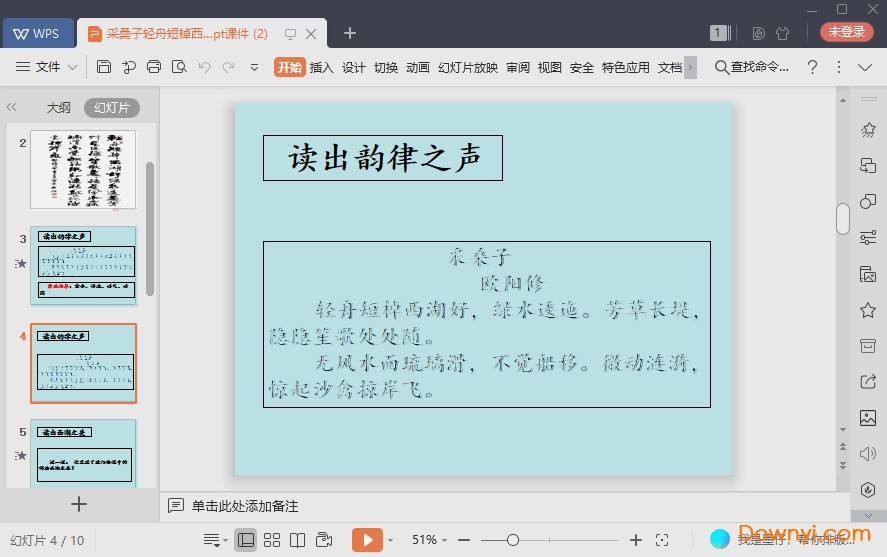887x557 pixels.
Task: Open the 文件 menu dropdown
Action: (46, 67)
